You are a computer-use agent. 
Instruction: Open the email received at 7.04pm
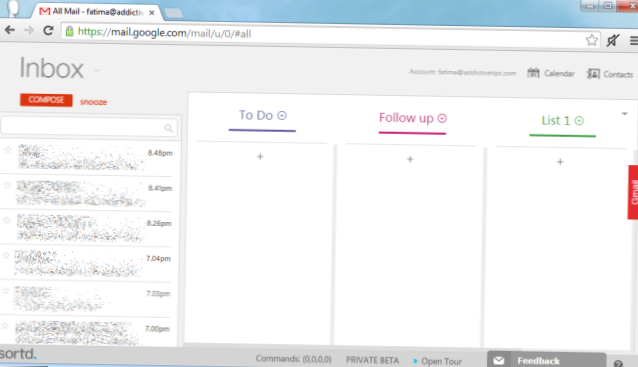(x=85, y=263)
